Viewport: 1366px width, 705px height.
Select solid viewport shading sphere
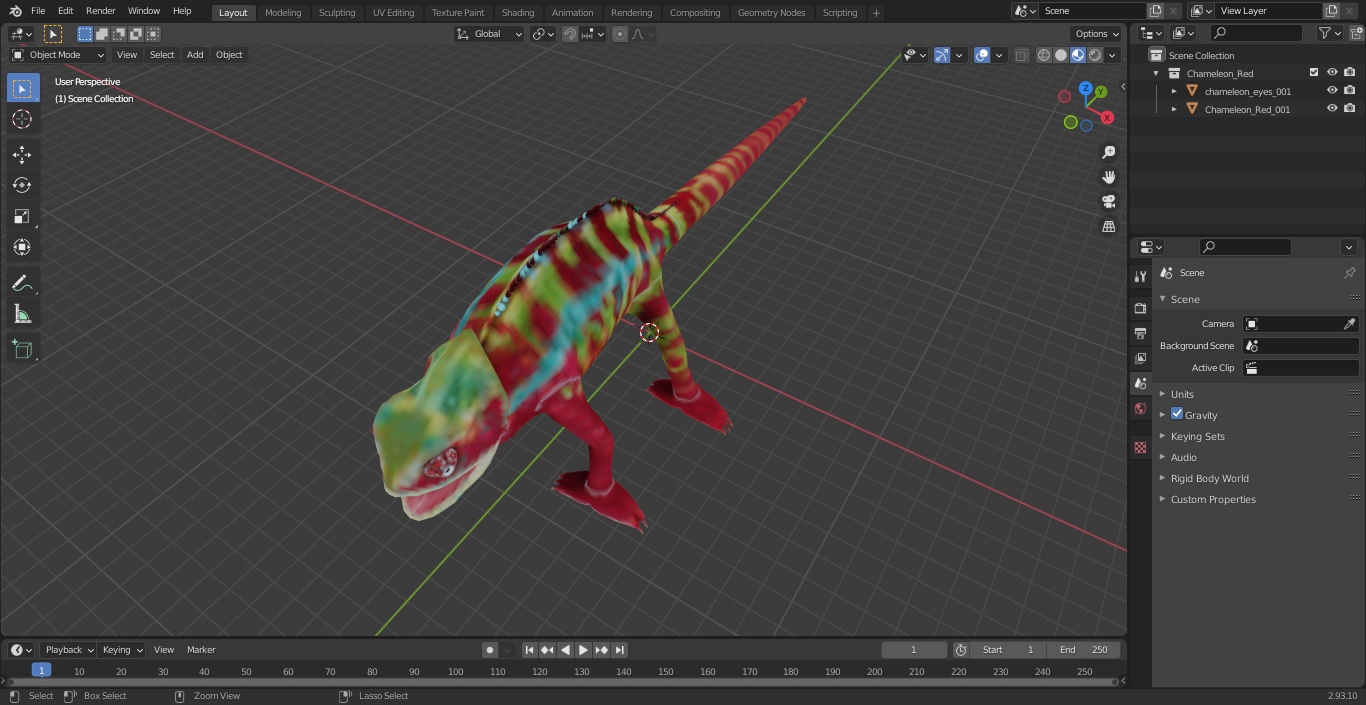(x=1061, y=55)
